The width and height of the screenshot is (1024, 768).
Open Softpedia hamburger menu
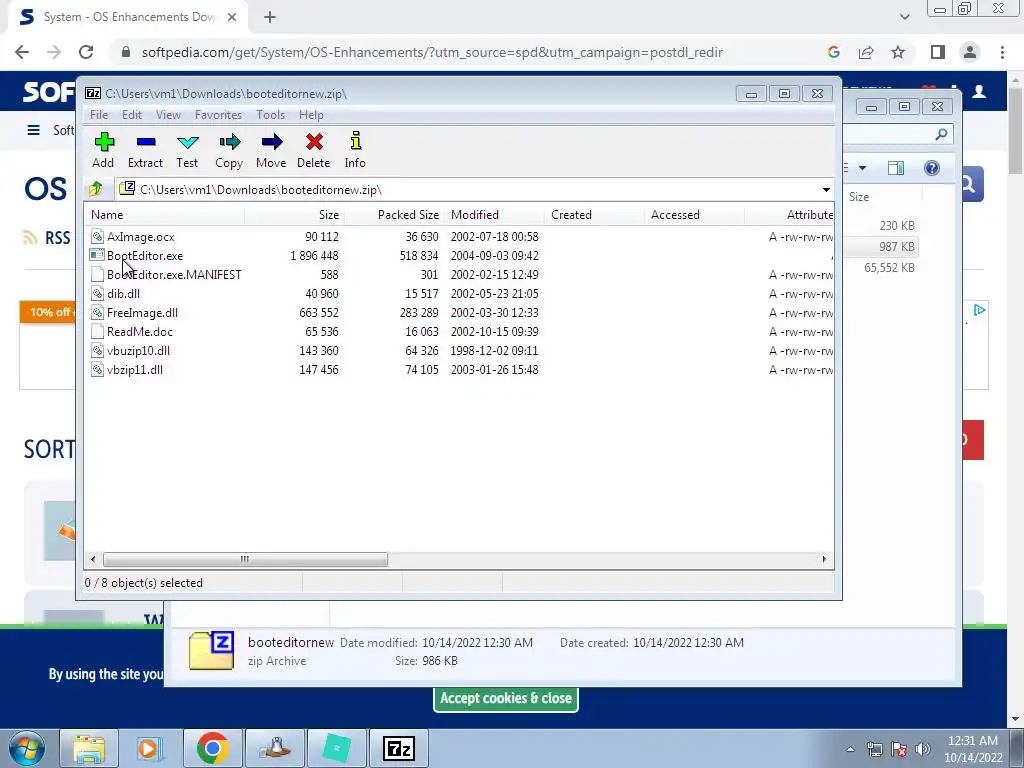click(33, 130)
